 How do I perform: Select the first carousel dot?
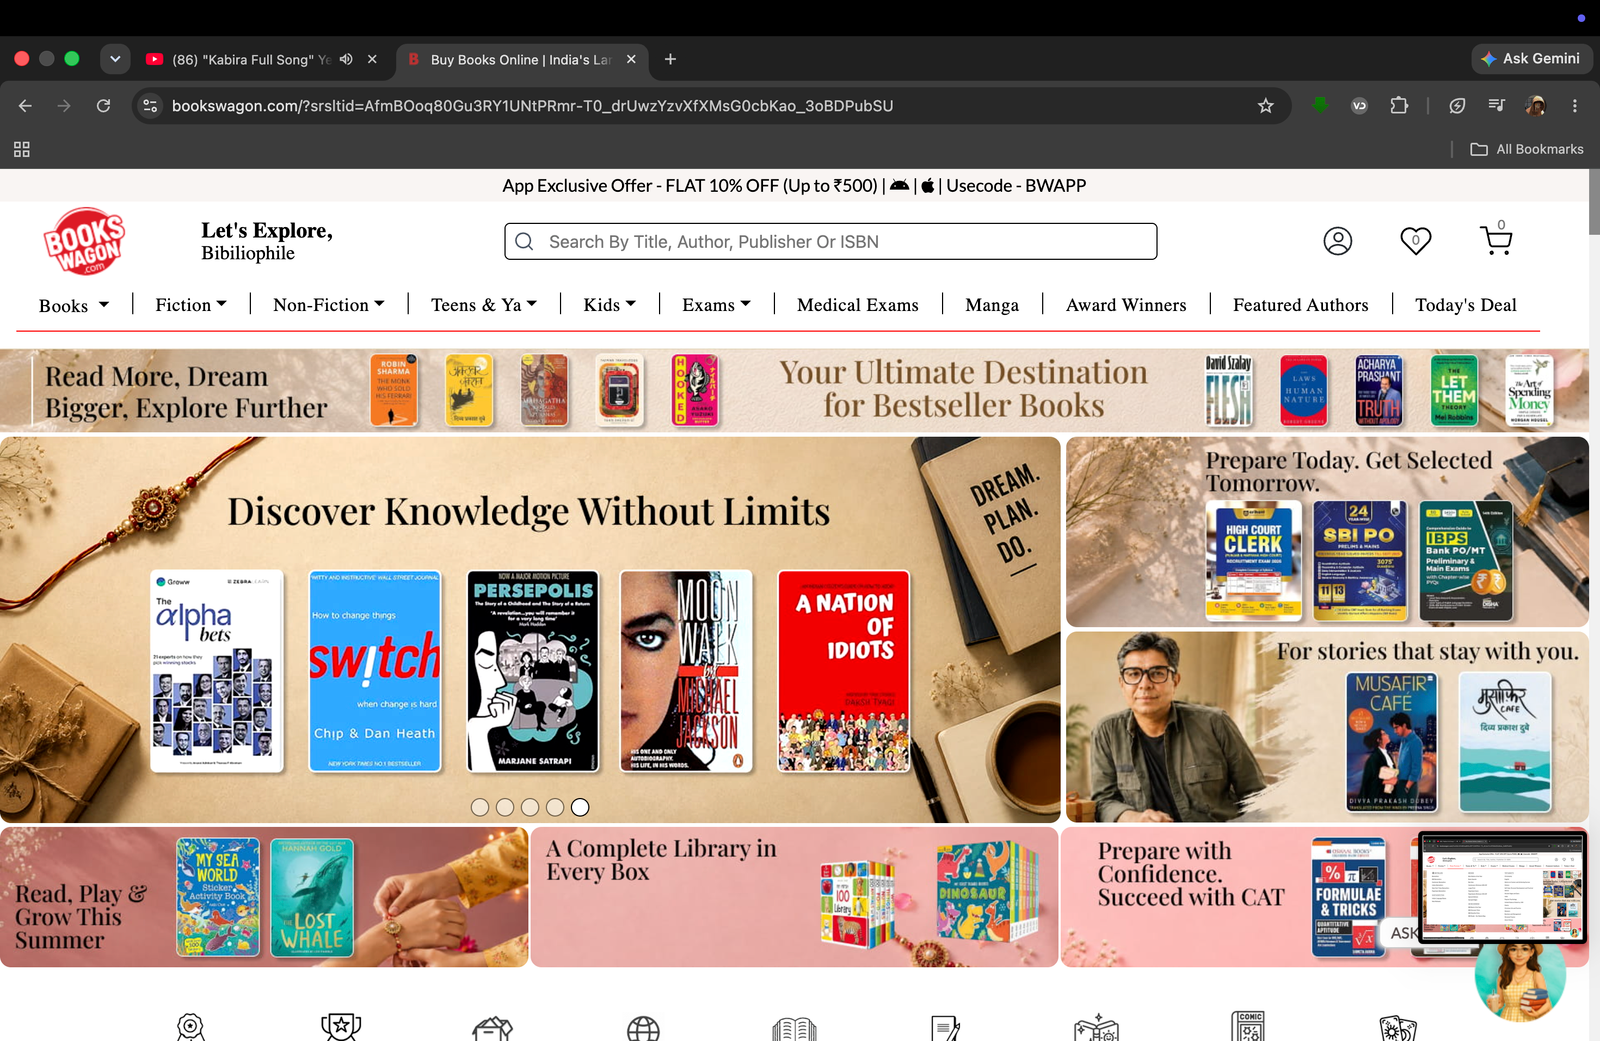point(480,807)
